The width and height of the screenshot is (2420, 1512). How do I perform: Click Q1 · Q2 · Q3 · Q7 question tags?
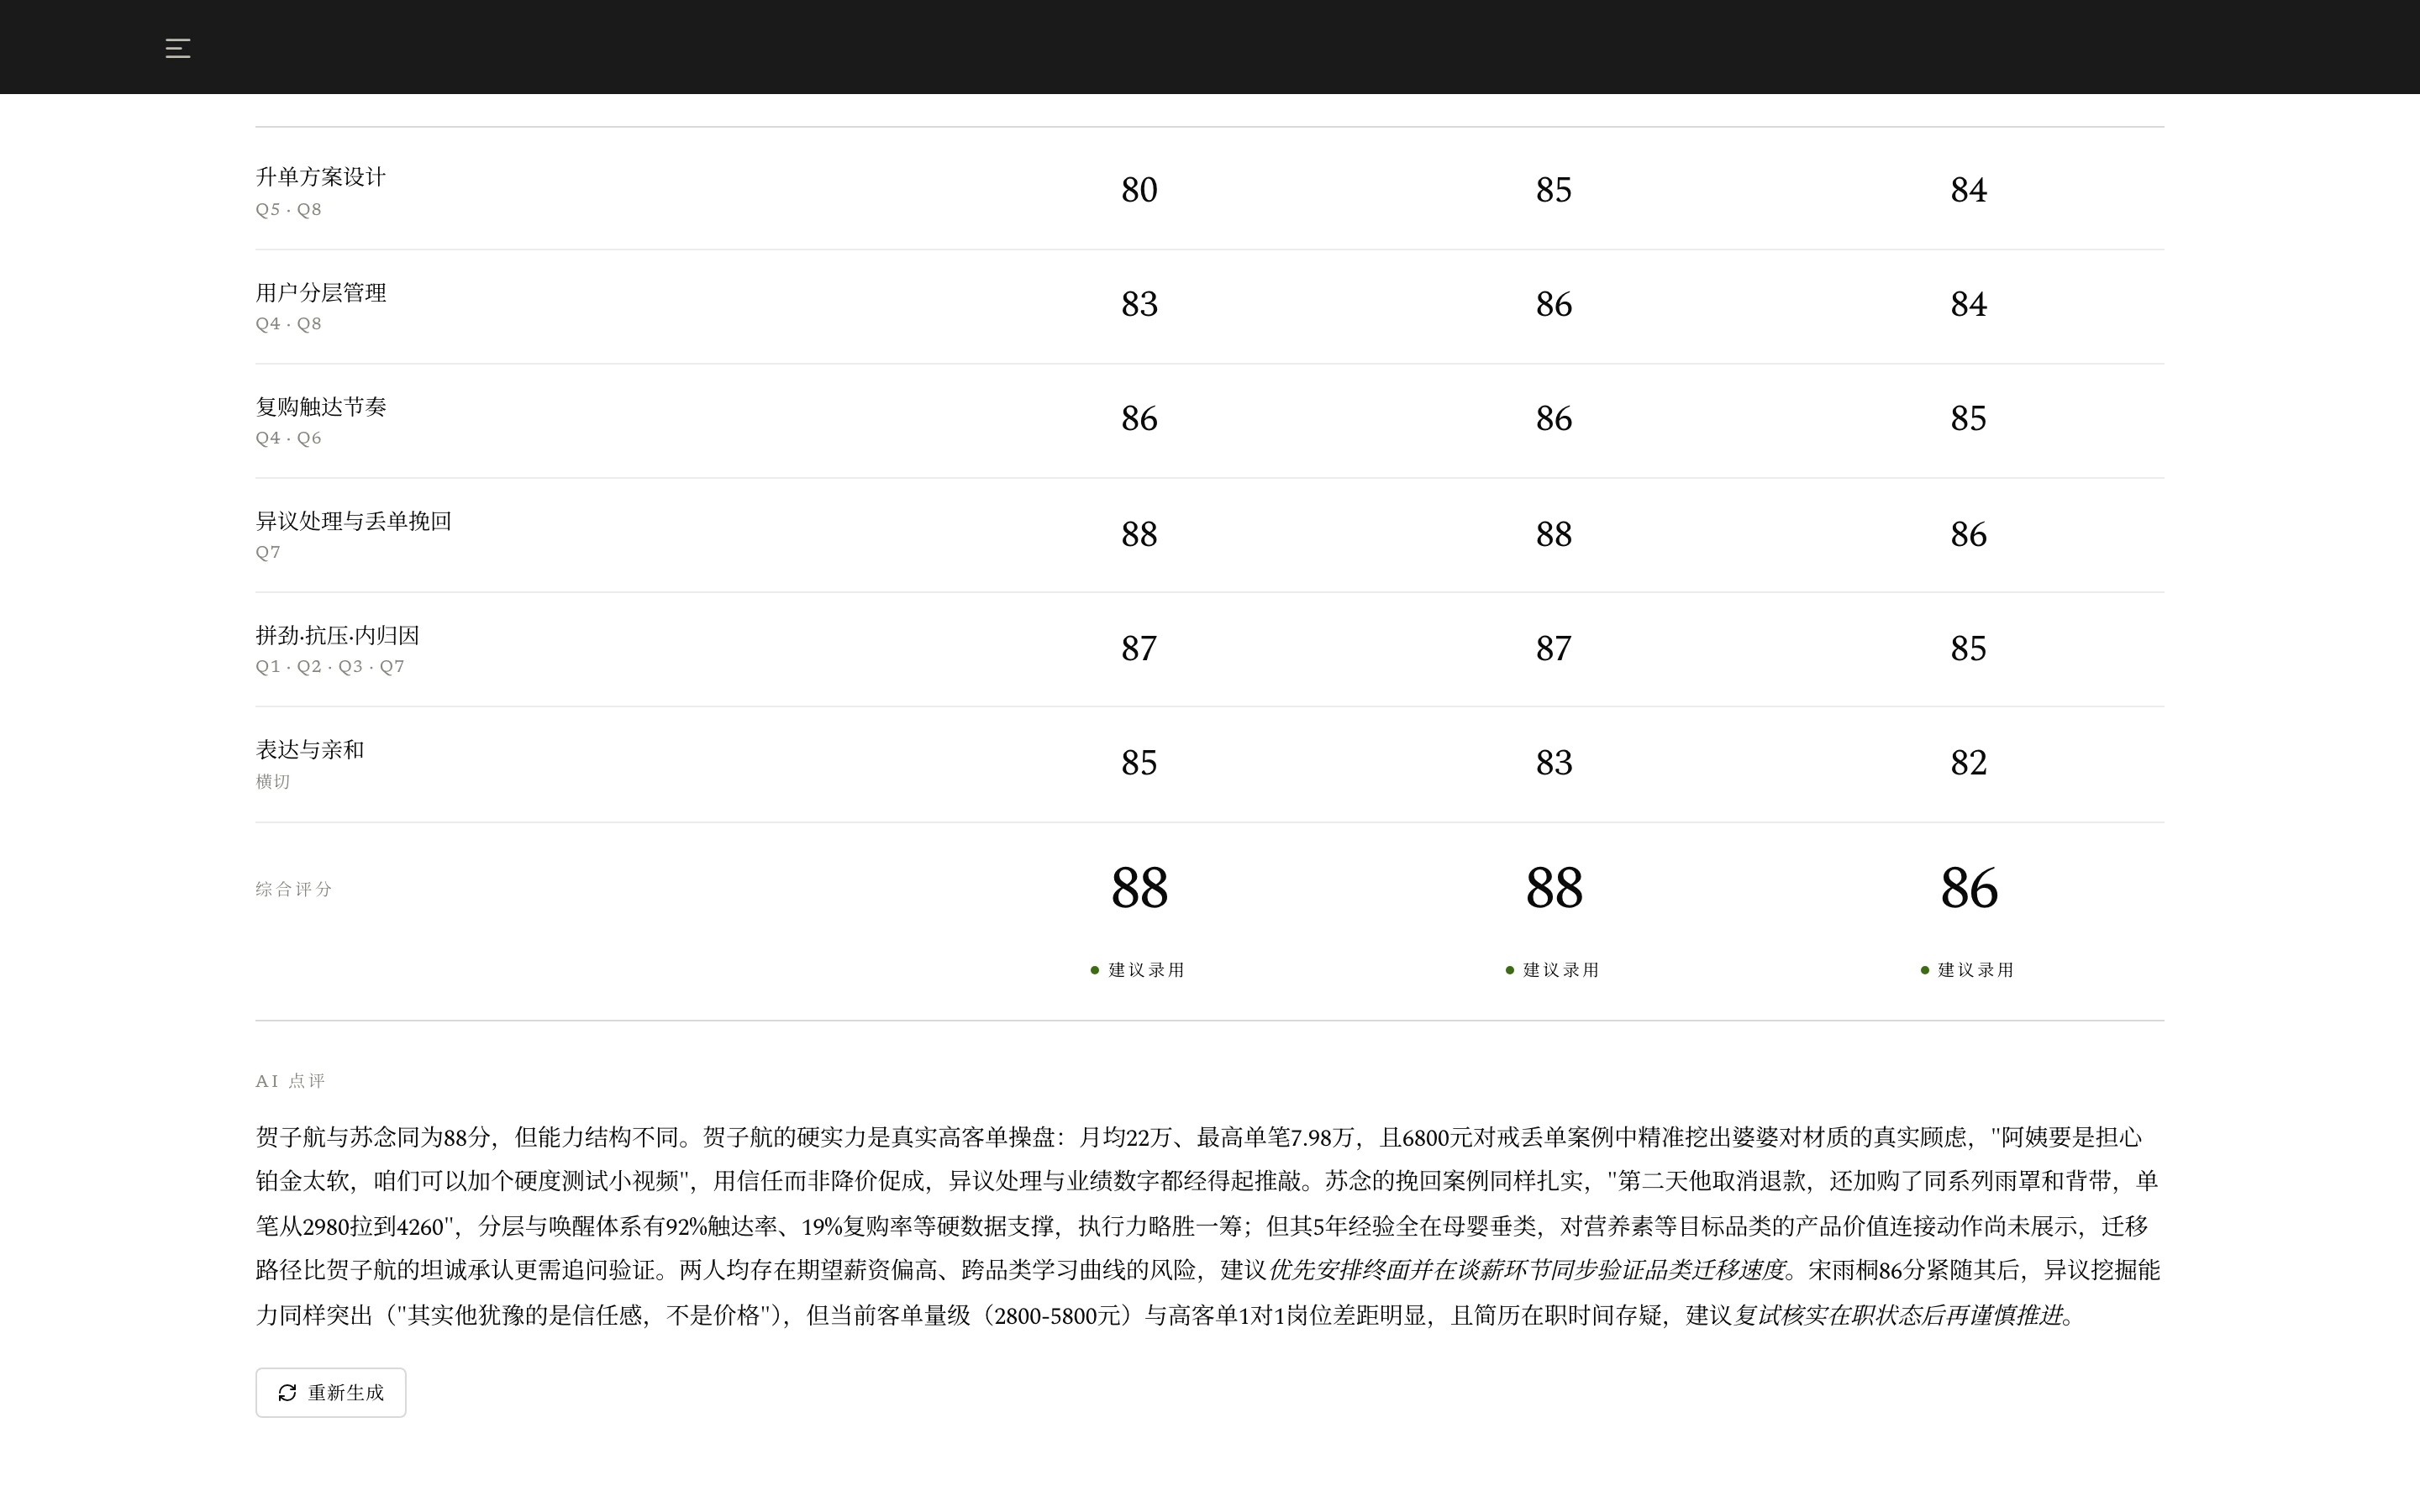(x=330, y=666)
